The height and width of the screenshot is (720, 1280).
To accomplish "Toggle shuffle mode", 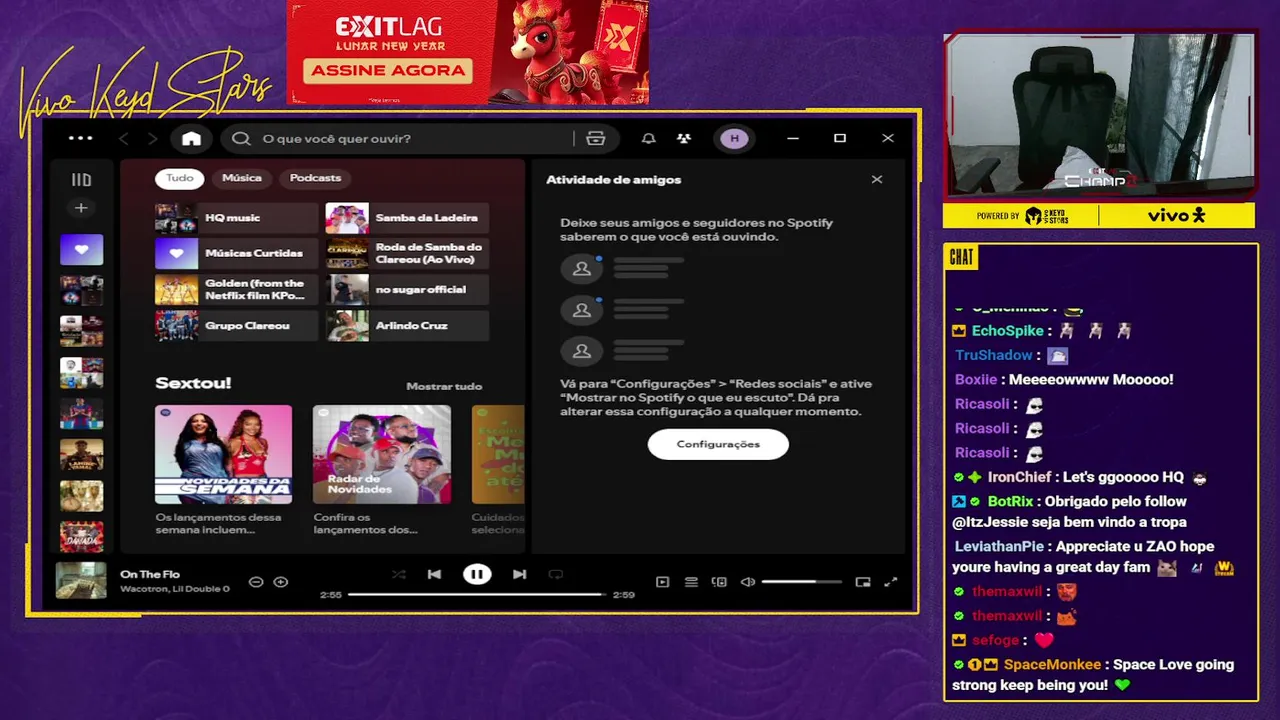I will coord(399,574).
